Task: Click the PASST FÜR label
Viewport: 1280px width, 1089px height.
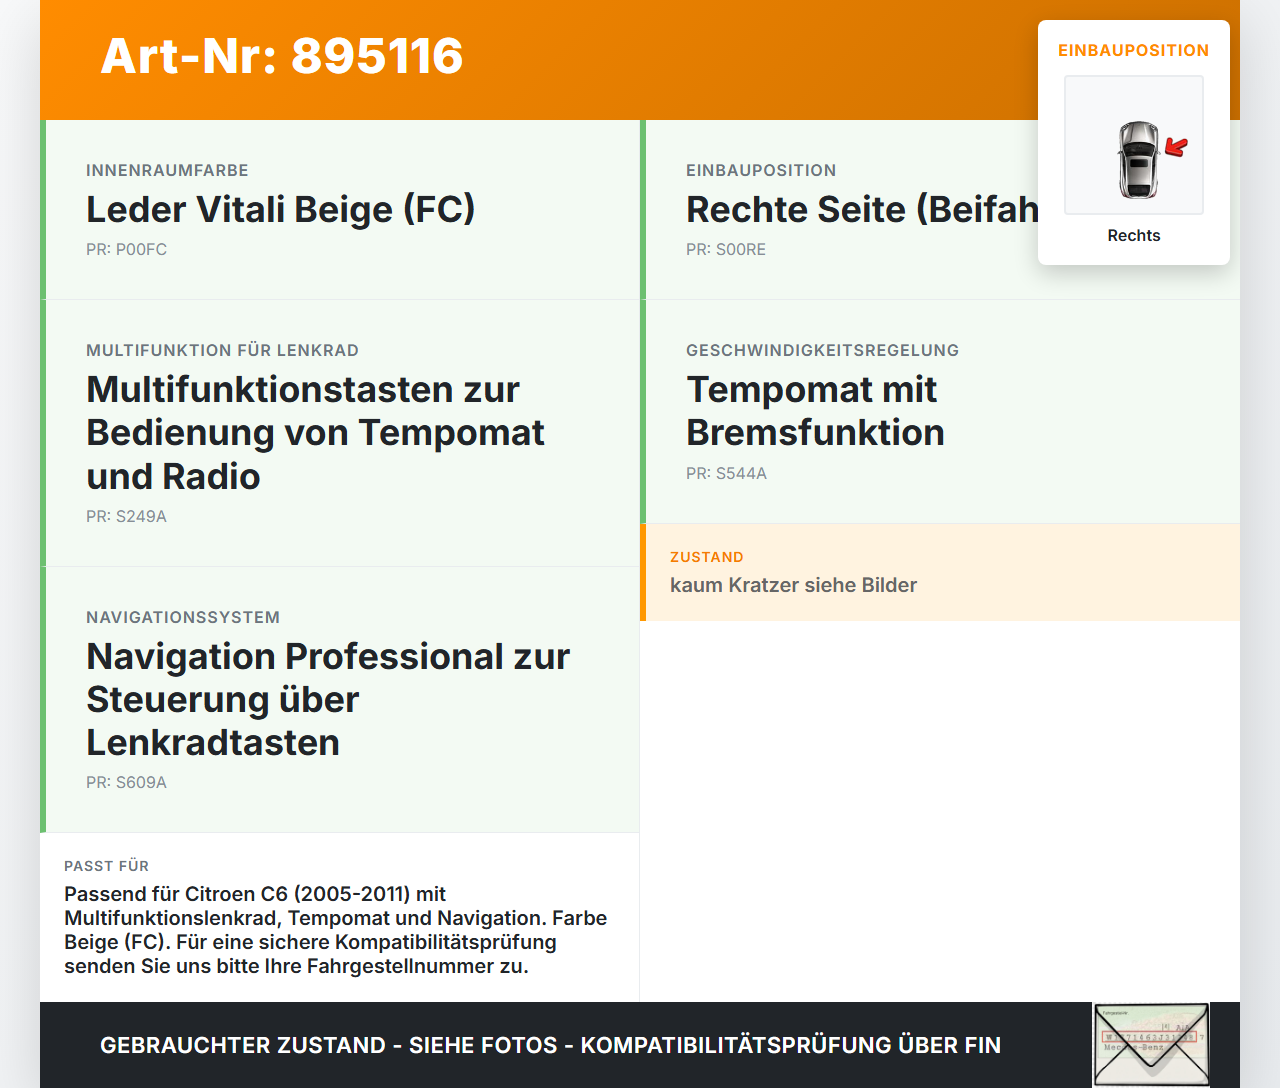Action: (106, 866)
